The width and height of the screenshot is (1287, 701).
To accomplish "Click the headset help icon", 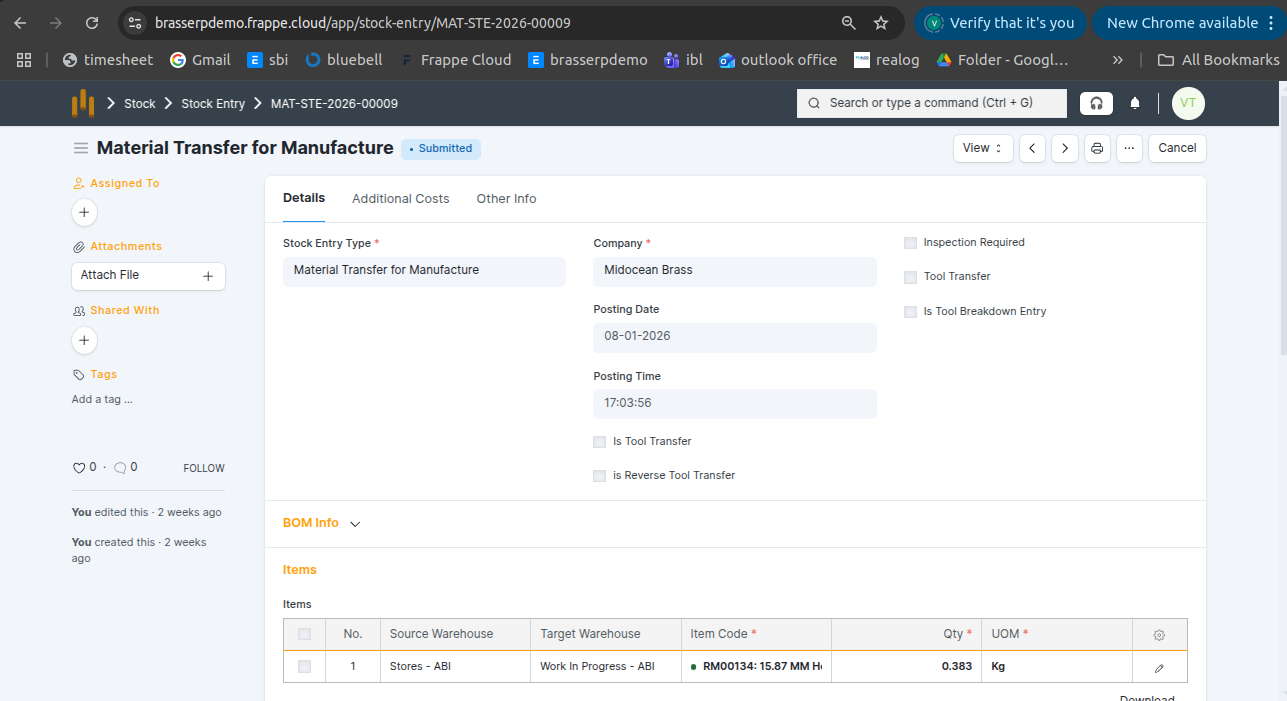I will point(1096,103).
